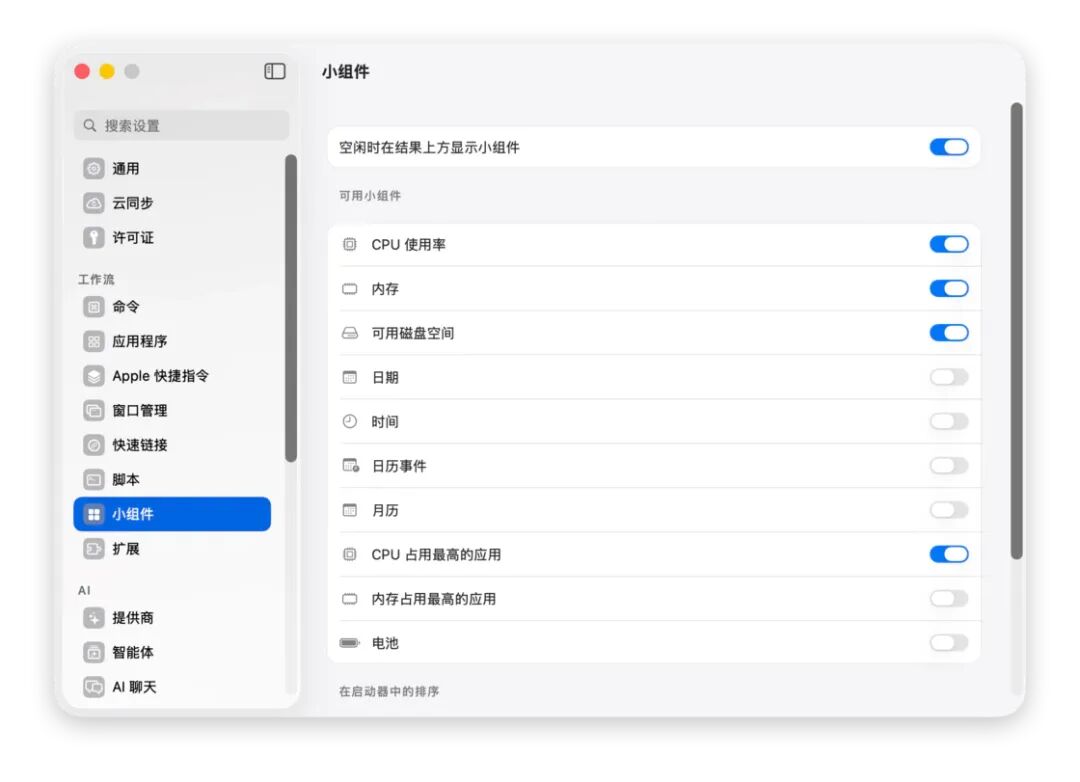Disable 空闲时在结果上方显示小组件 switch
The image size is (1080, 782).
[x=949, y=147]
